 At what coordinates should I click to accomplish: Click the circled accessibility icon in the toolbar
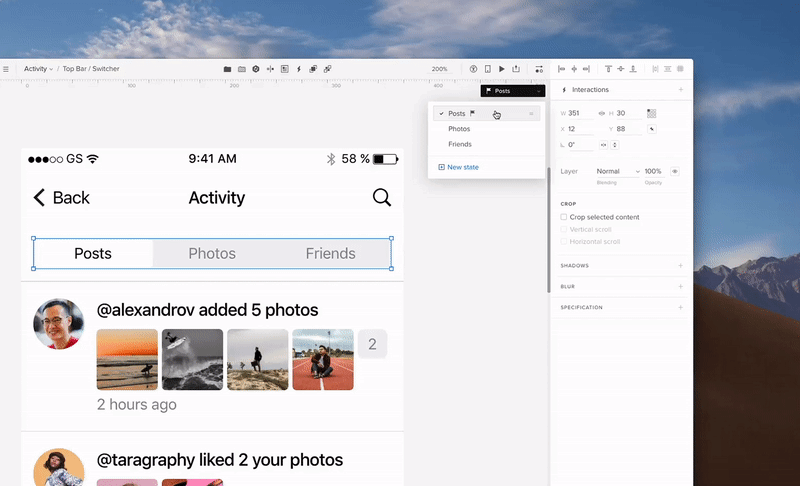point(473,69)
